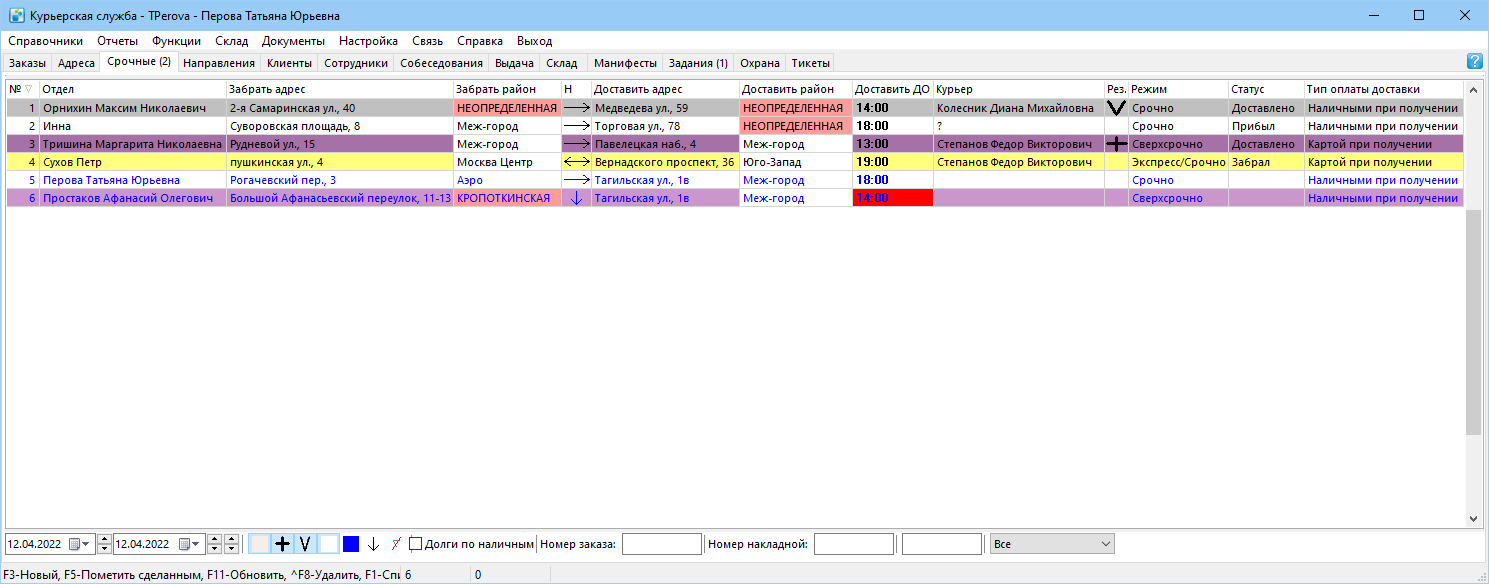Open the blue help question mark icon
The height and width of the screenshot is (584, 1489).
1474,61
